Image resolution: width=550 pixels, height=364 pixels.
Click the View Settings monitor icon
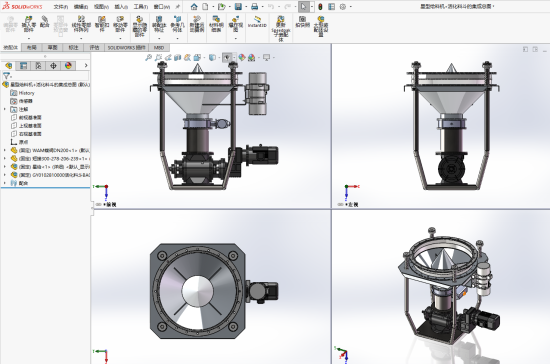click(267, 57)
